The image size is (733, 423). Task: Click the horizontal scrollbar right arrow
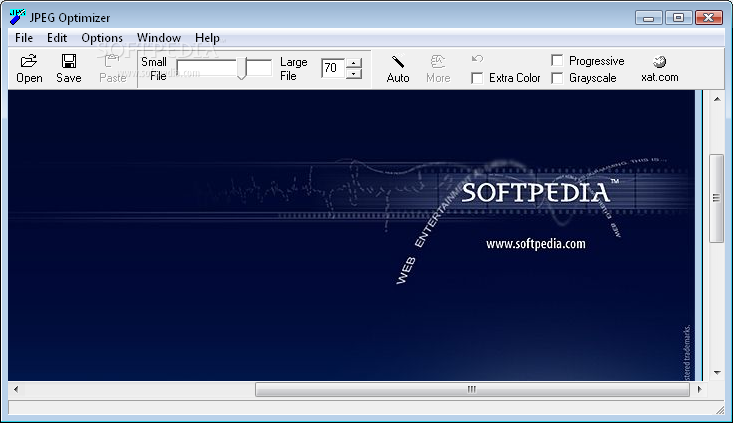699,389
